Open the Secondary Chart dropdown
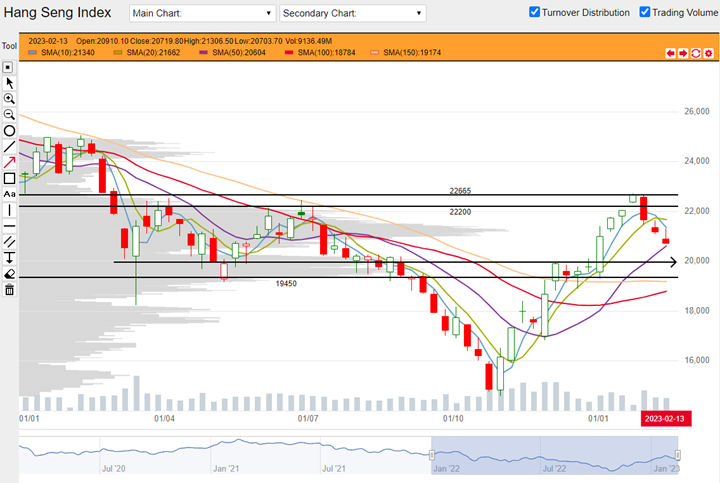The width and height of the screenshot is (720, 483). [353, 13]
